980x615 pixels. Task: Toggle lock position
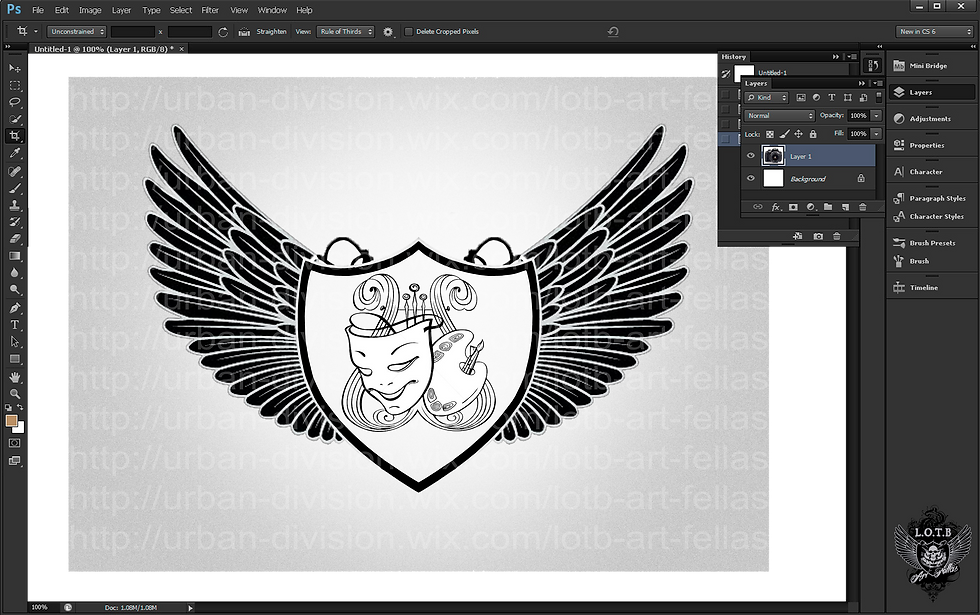click(x=798, y=134)
